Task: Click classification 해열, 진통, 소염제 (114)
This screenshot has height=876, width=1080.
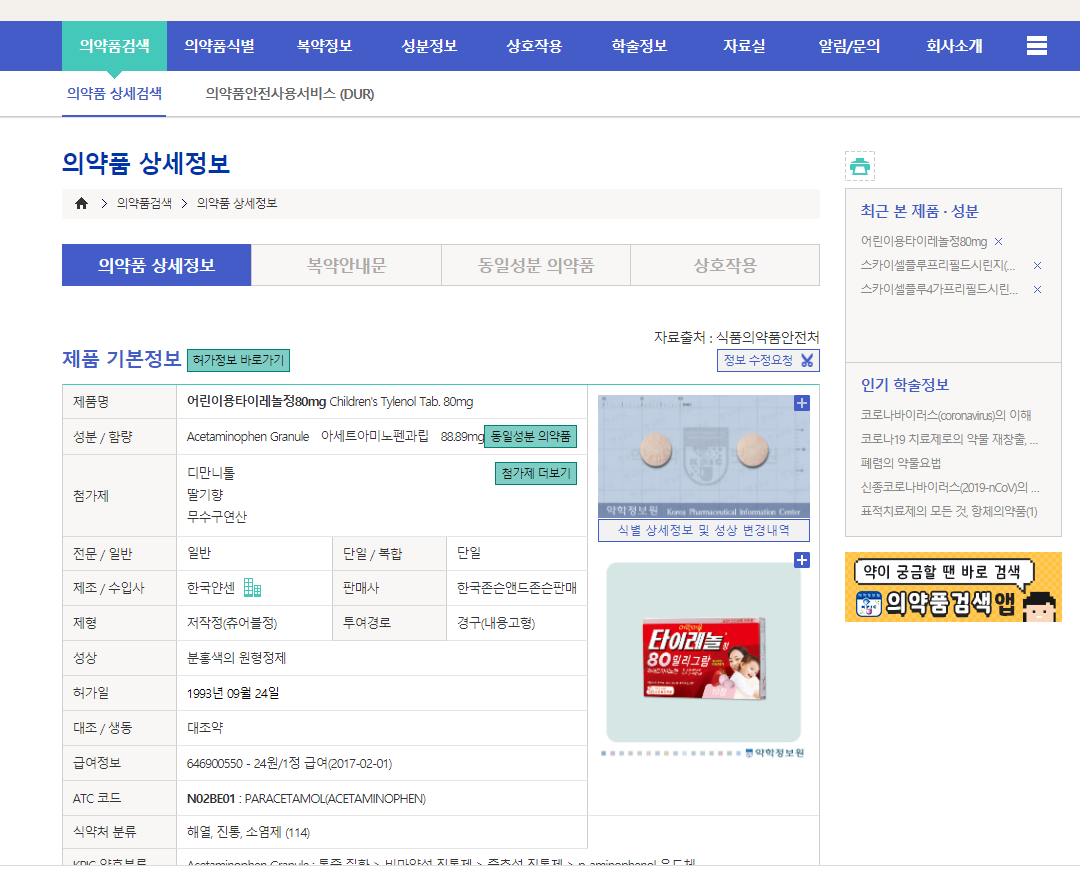Action: 248,833
